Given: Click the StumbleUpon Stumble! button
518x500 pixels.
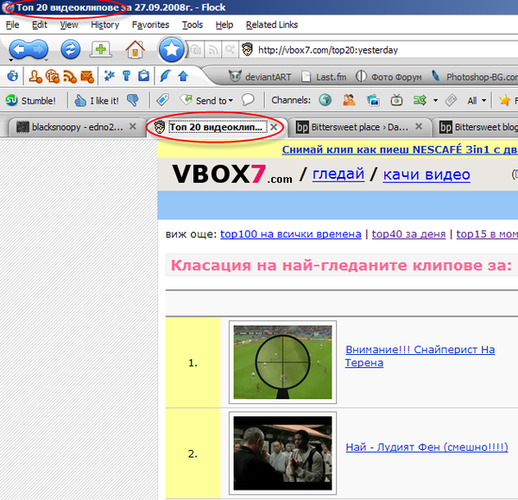Looking at the screenshot, I should click(x=31, y=100).
